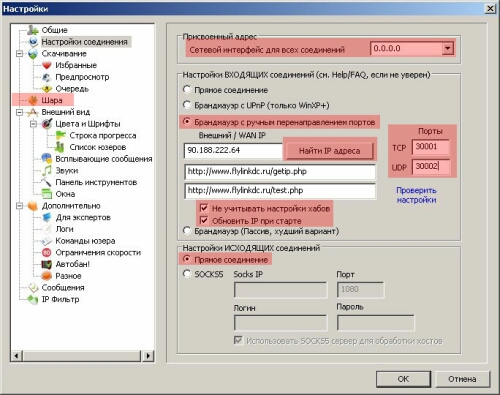
Task: Click the yellow Очередь queue icon
Action: (47, 89)
